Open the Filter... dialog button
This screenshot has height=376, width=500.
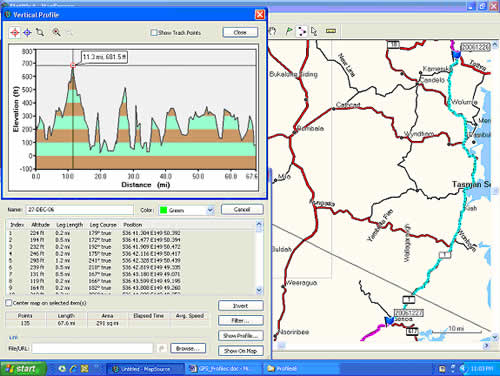241,321
